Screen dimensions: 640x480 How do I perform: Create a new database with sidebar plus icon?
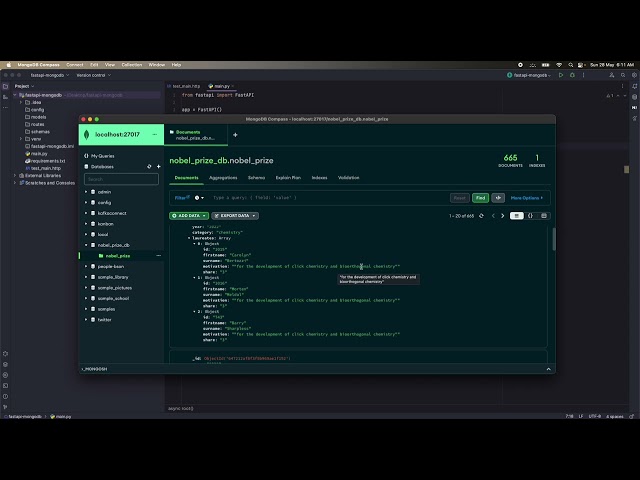(x=158, y=167)
